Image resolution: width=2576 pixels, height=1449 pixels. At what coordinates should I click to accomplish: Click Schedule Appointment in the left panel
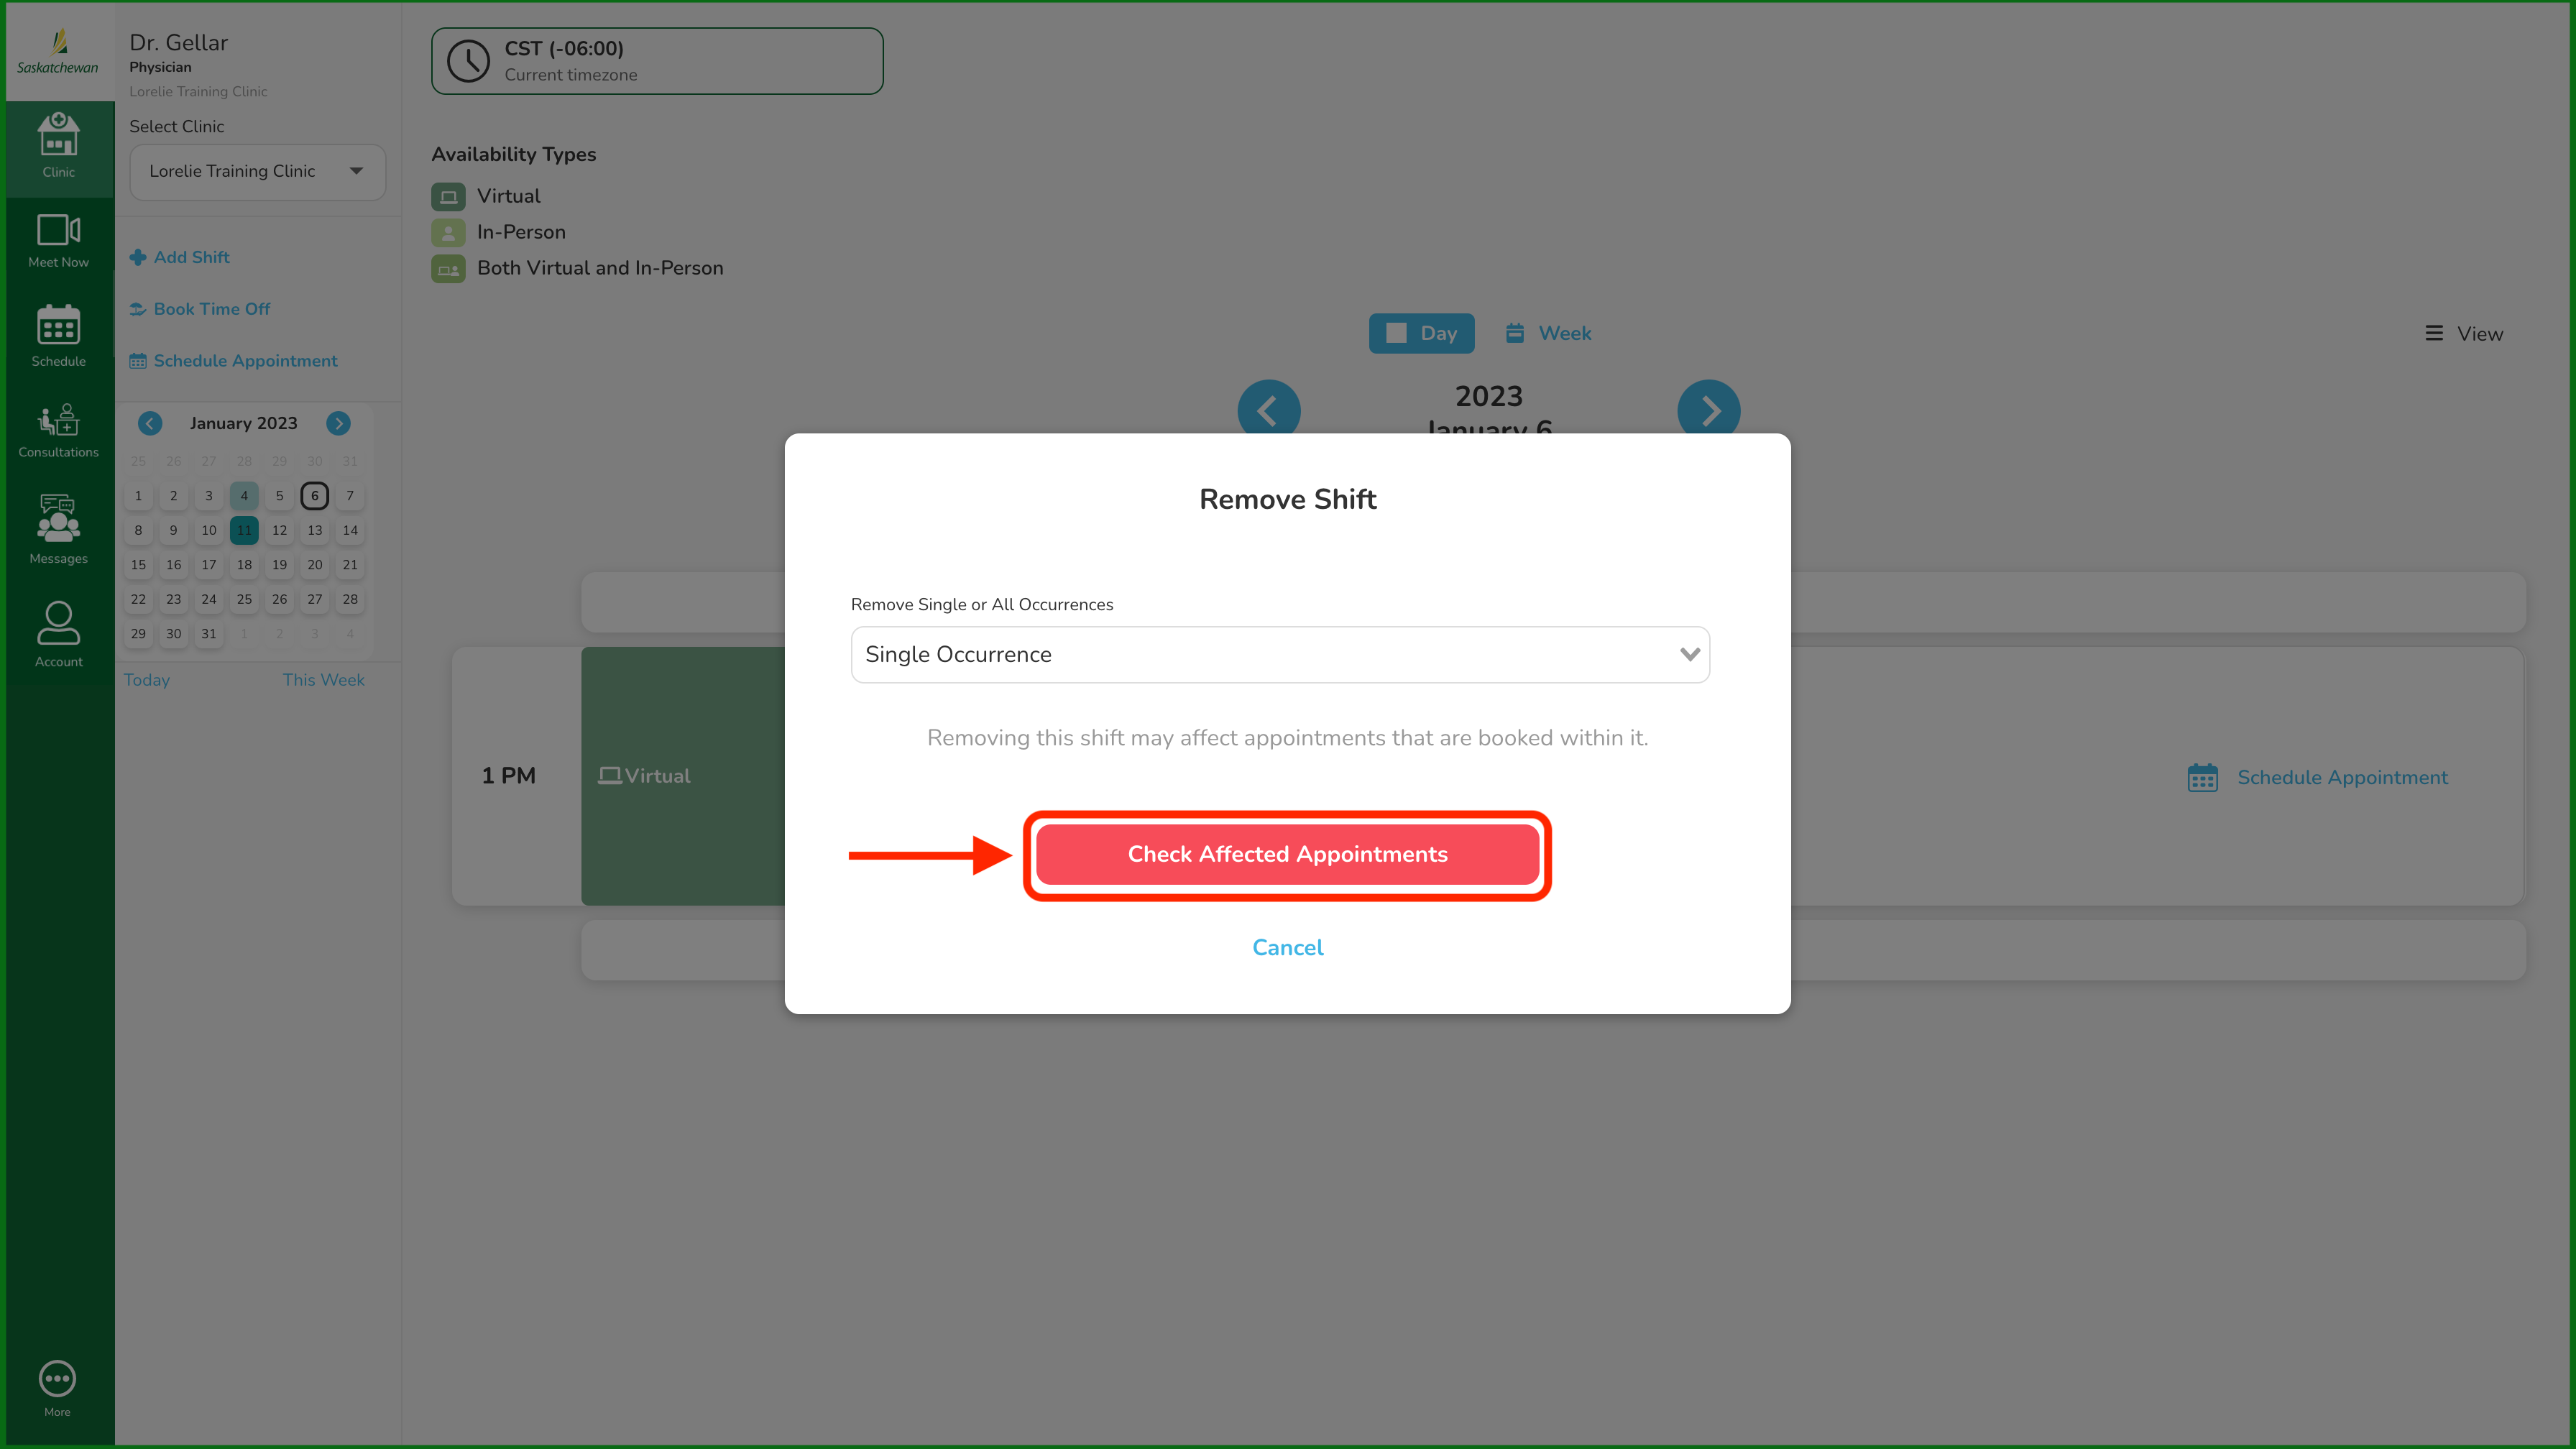tap(233, 361)
